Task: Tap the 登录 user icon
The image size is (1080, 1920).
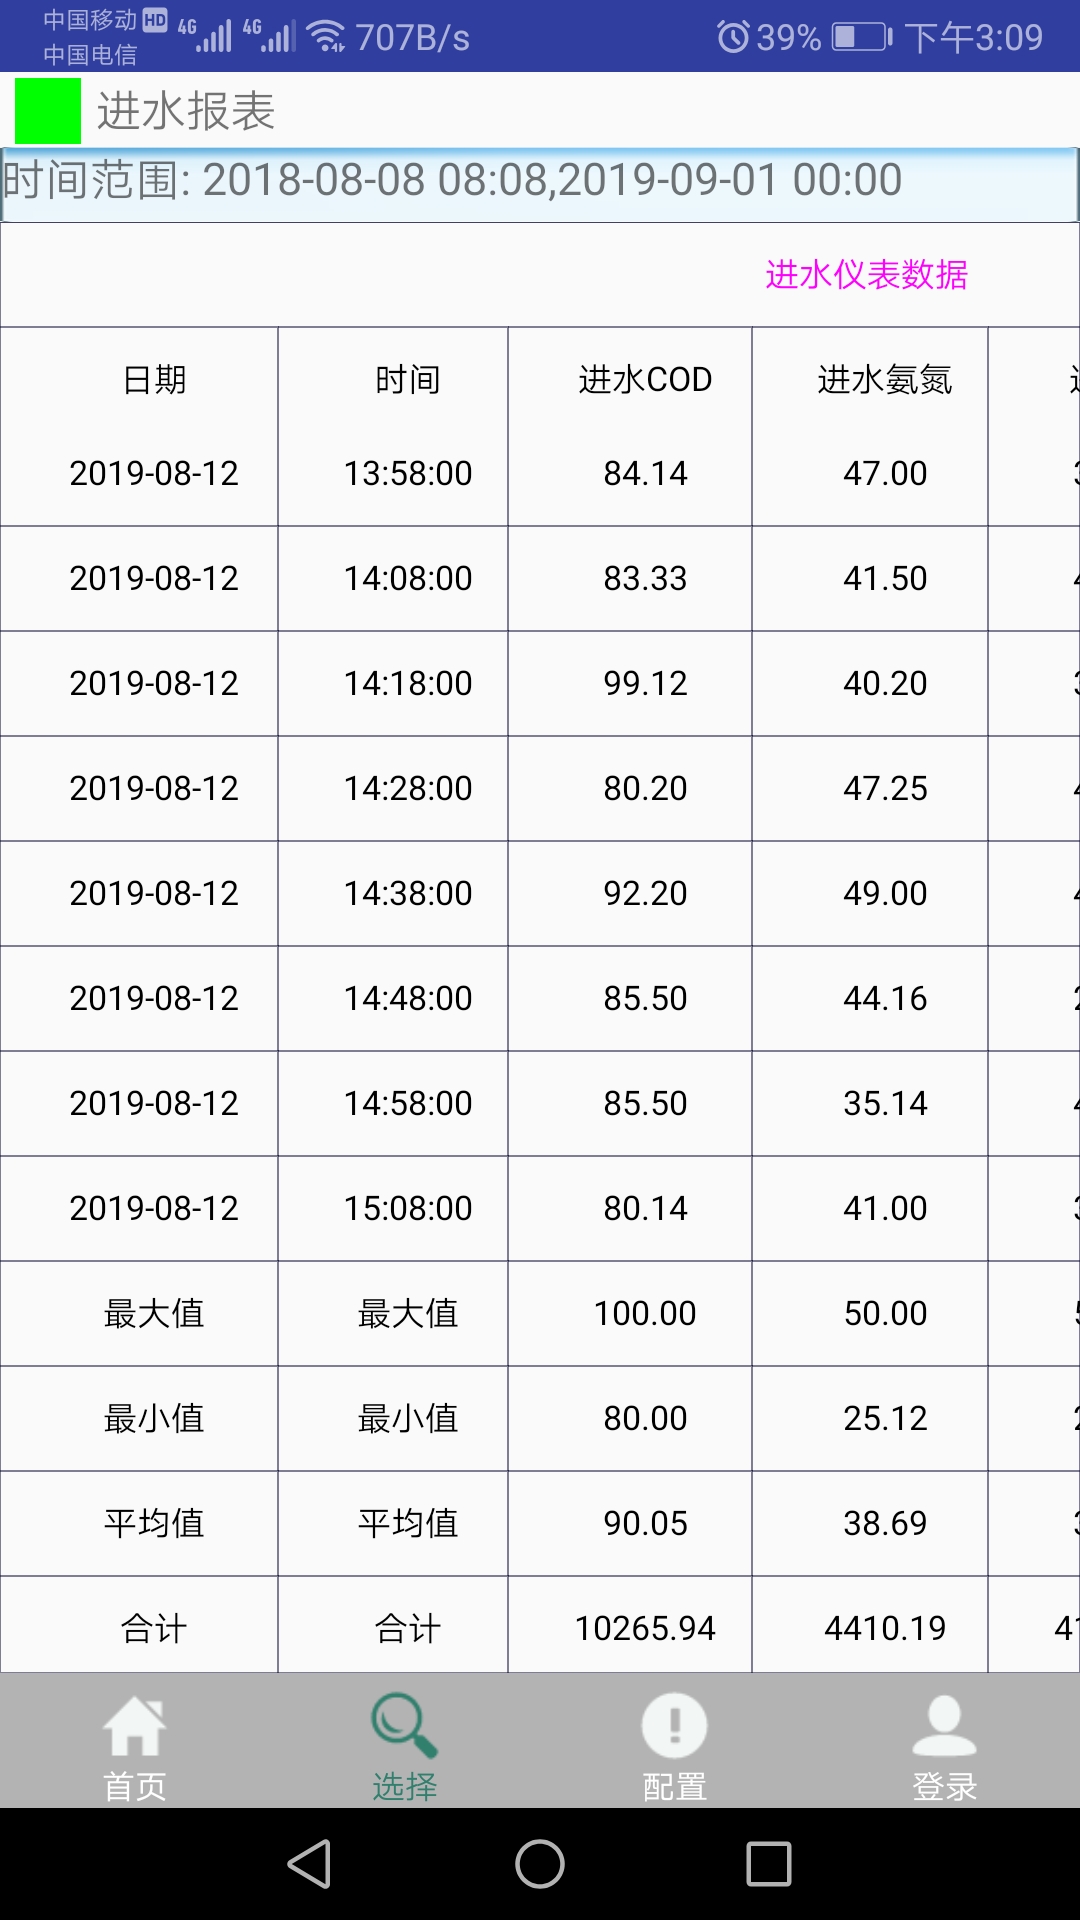Action: pos(944,1726)
